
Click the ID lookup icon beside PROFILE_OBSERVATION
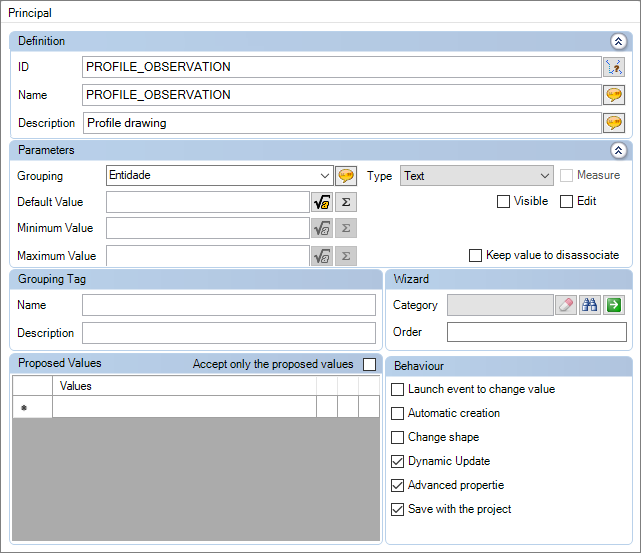614,67
